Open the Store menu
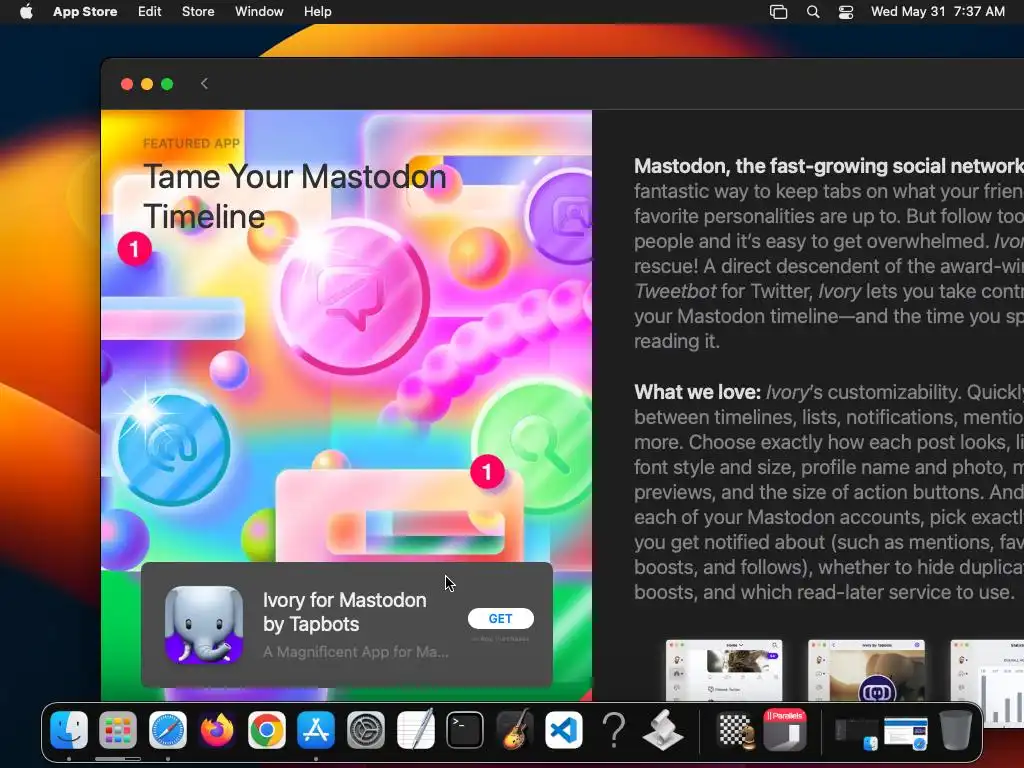Screen dimensions: 1024x768 pos(198,12)
